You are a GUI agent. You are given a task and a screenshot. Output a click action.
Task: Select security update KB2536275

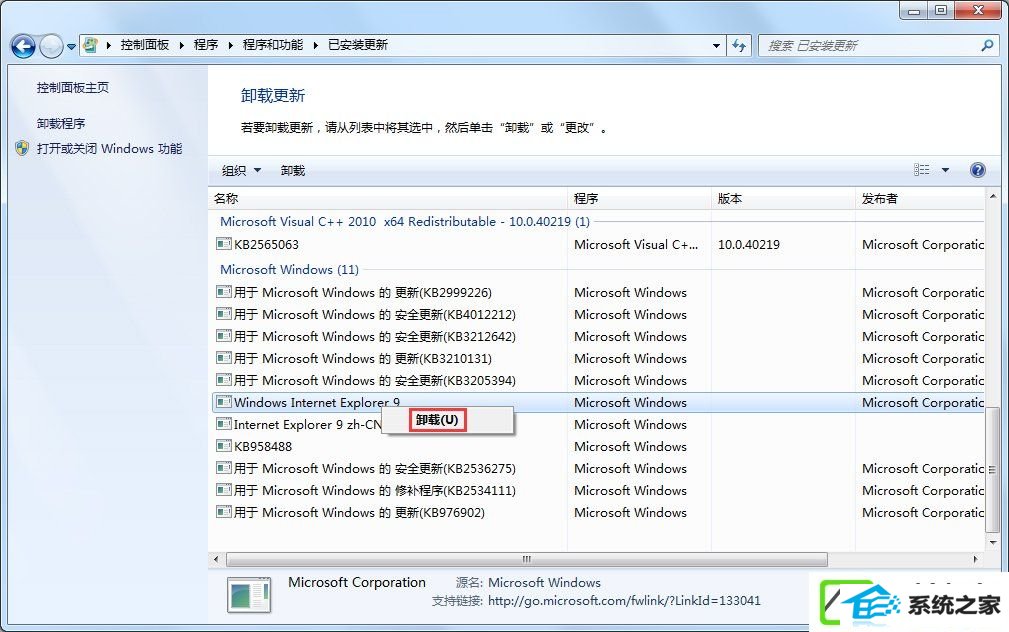(598, 469)
